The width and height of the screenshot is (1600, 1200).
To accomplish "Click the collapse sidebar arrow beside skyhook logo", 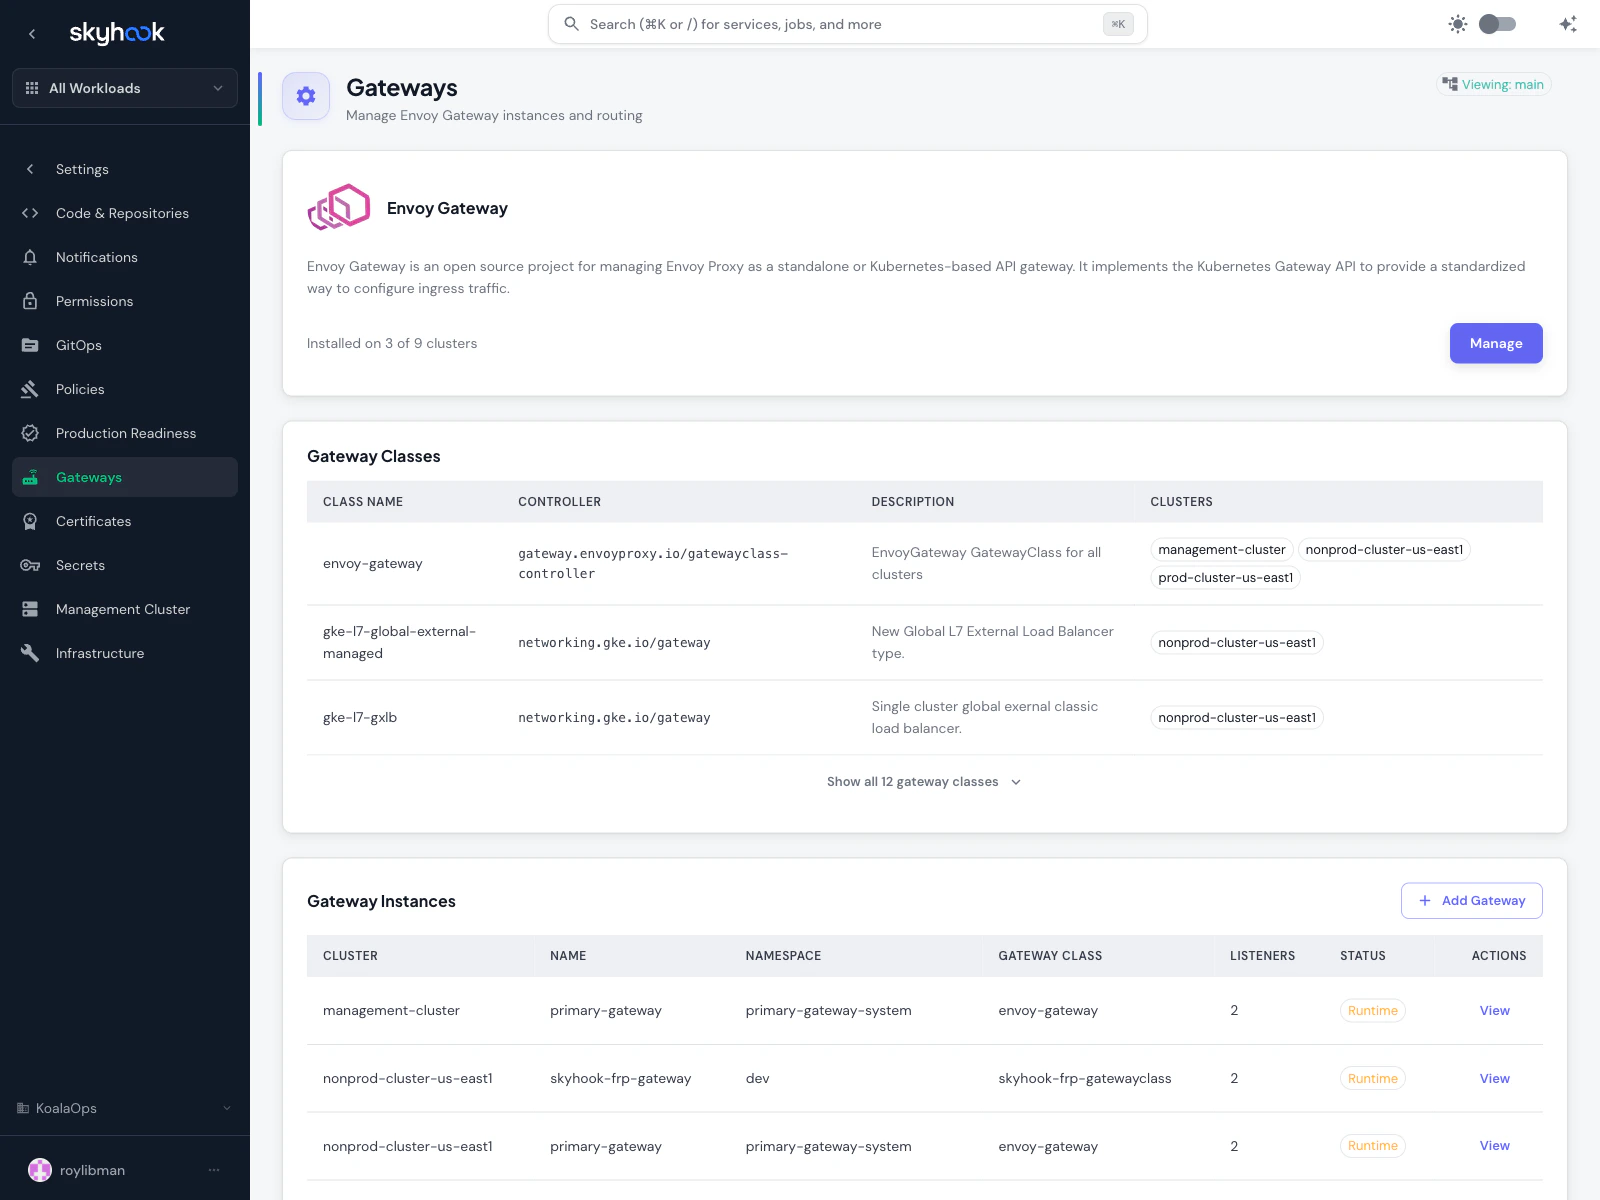I will point(32,34).
